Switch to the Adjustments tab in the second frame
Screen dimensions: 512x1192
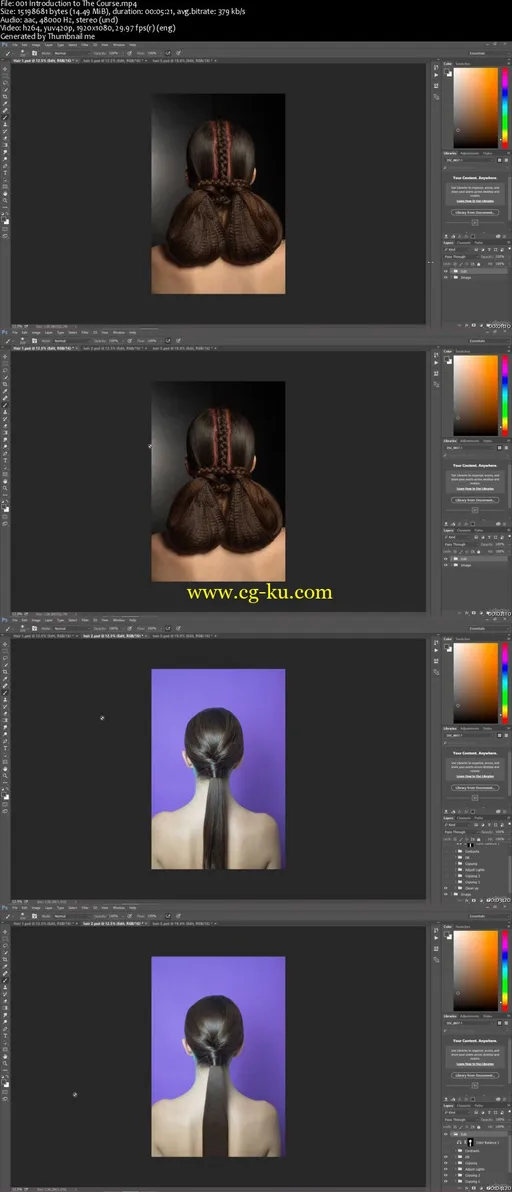coord(469,440)
